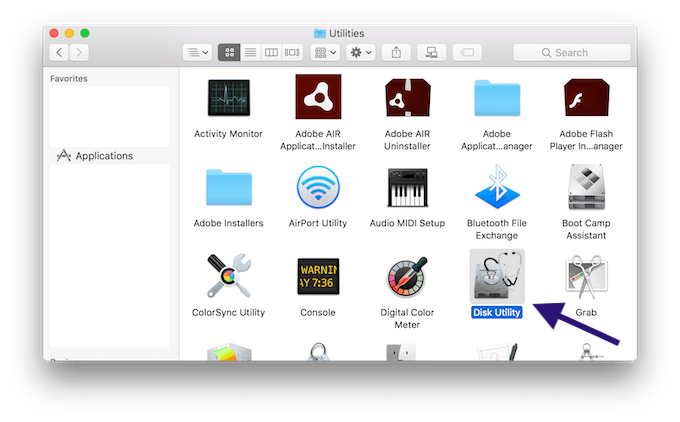Go back with the back arrow
Screen dimensions: 680x422
pos(59,52)
